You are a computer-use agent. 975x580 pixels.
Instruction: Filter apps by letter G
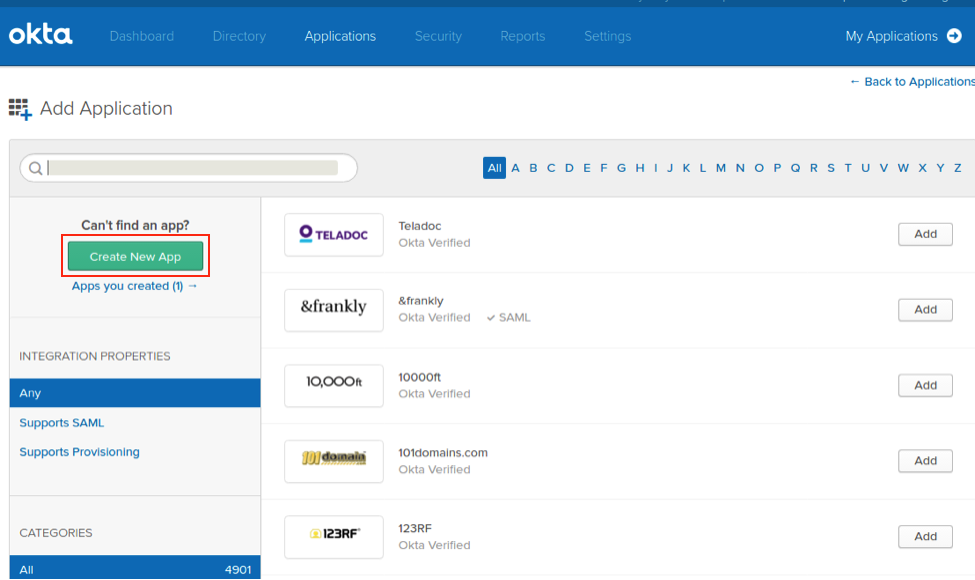(x=621, y=168)
